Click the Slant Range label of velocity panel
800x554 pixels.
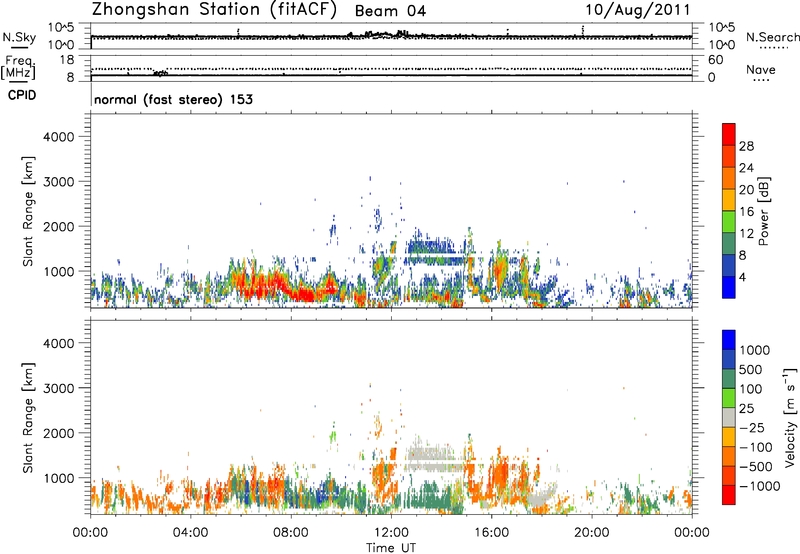pos(28,418)
